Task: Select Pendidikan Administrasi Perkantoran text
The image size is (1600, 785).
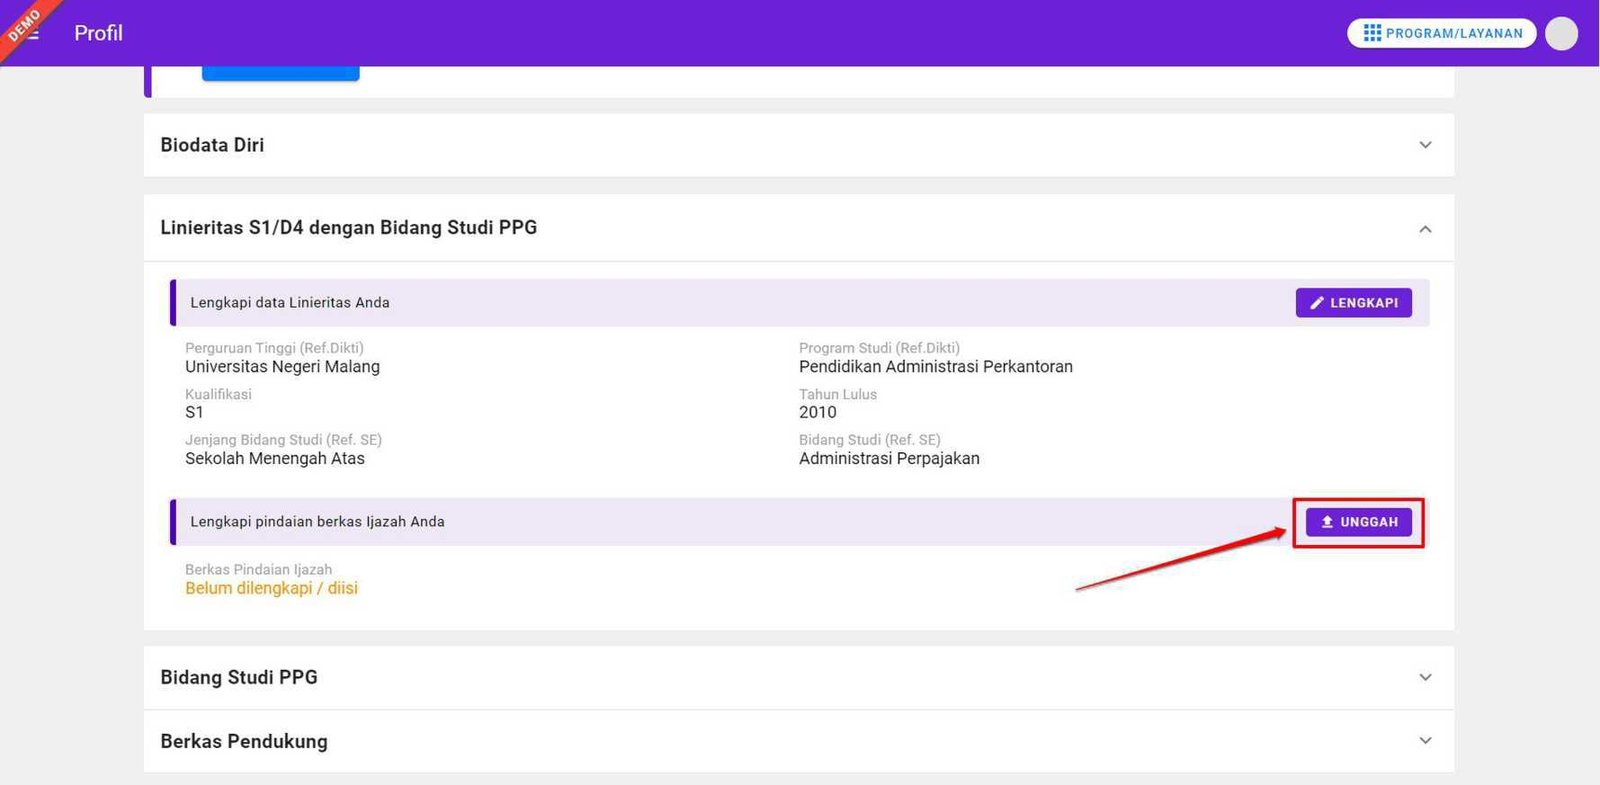Action: click(936, 367)
